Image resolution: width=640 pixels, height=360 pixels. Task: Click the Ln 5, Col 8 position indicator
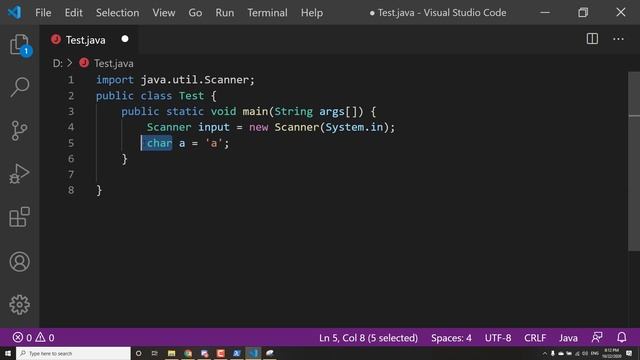click(368, 338)
